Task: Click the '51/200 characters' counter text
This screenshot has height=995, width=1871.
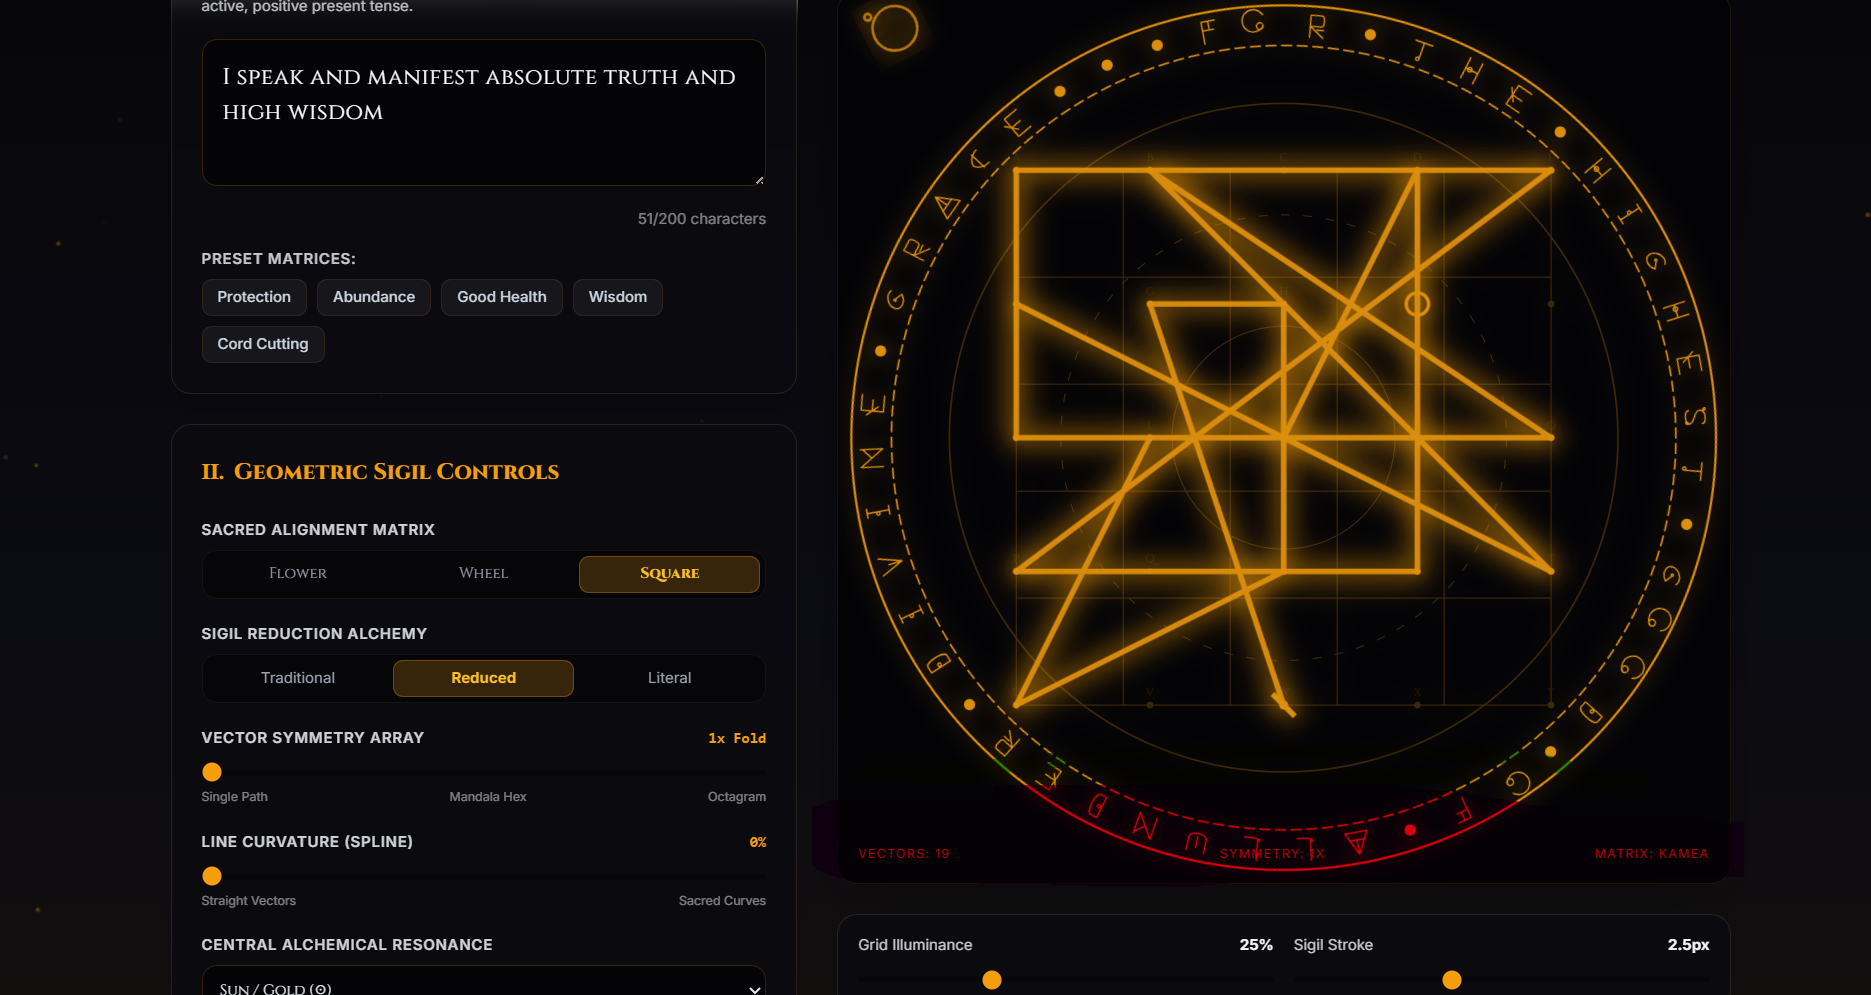Action: tap(702, 219)
